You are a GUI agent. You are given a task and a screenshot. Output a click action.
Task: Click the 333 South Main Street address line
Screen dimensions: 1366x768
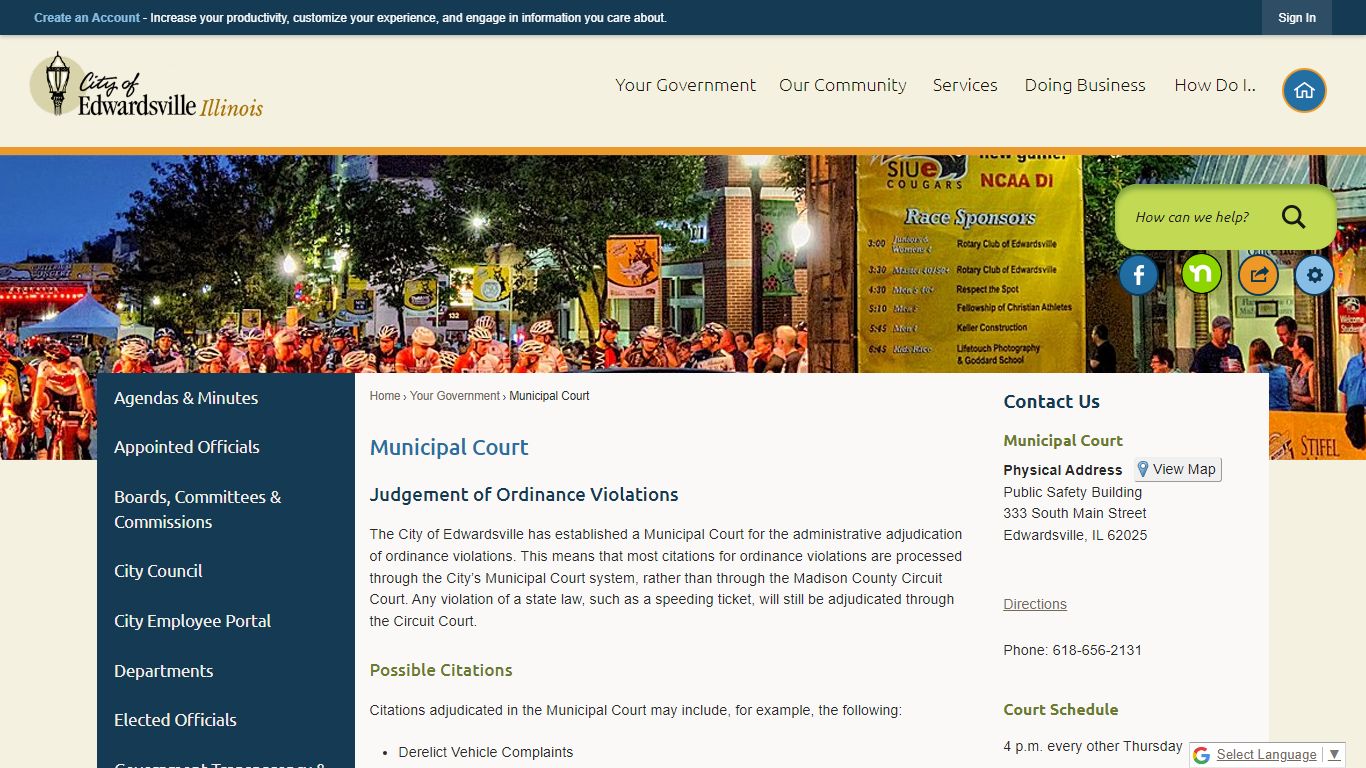pyautogui.click(x=1075, y=513)
